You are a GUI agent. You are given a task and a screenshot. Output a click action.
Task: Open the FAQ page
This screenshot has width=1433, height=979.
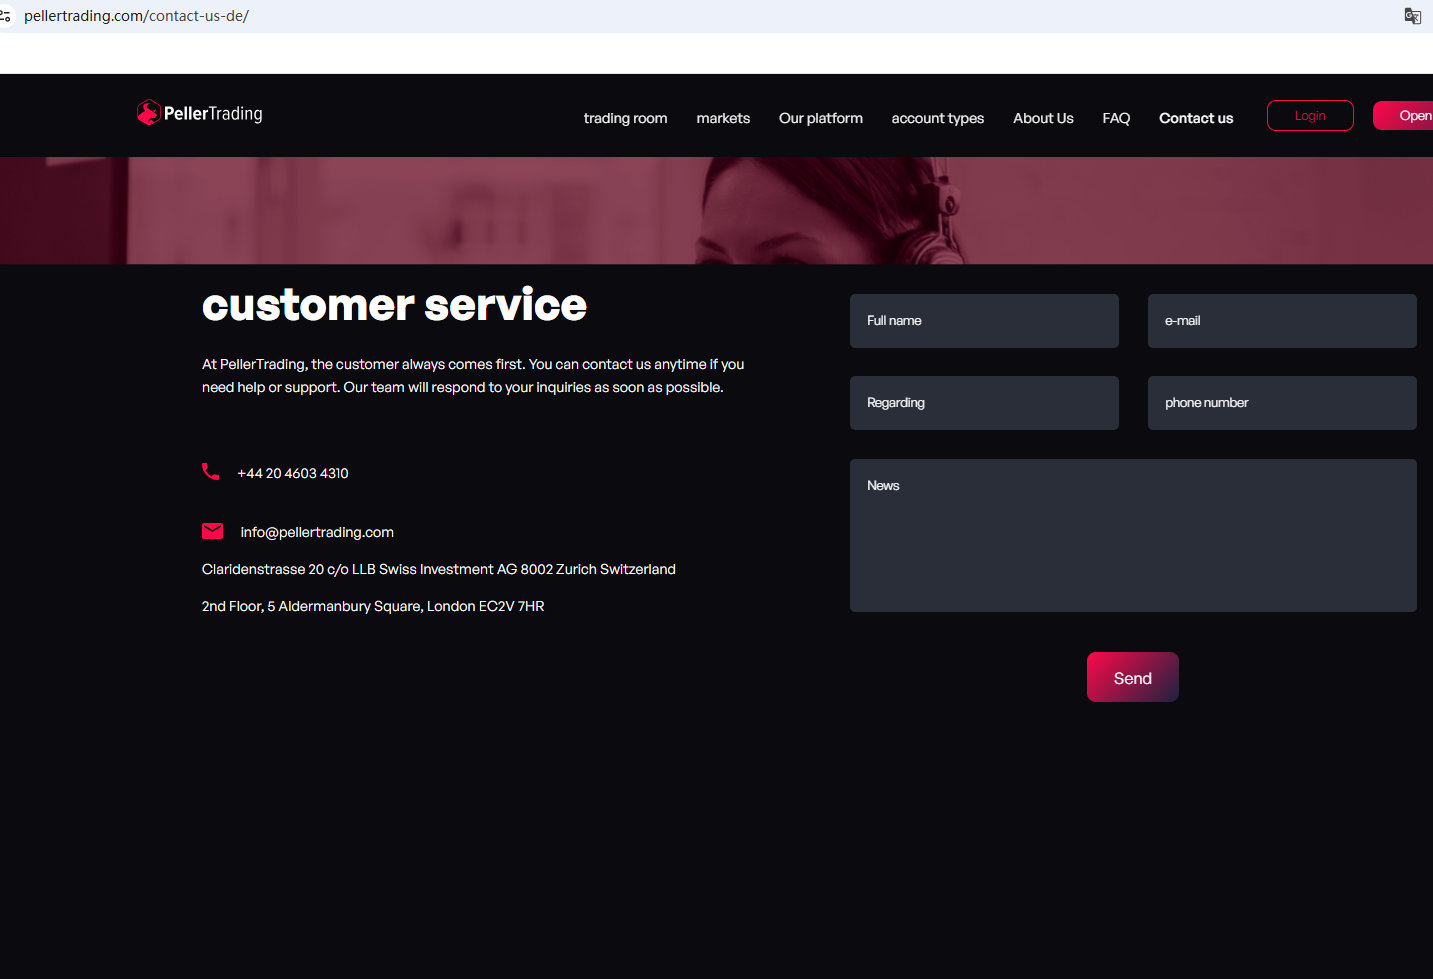click(x=1116, y=118)
